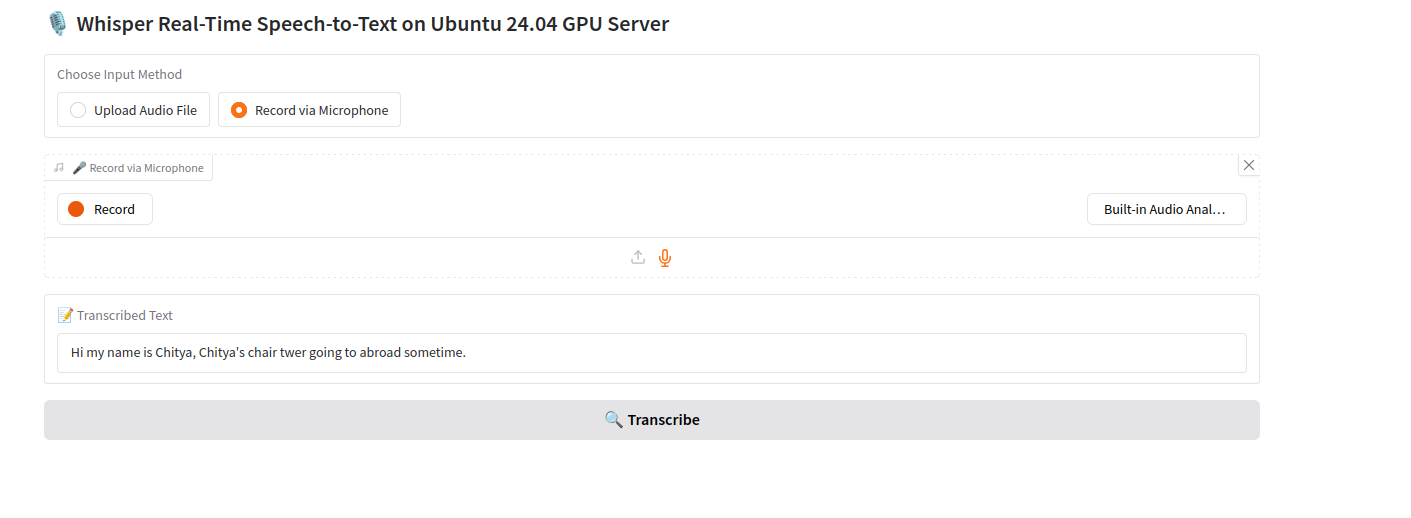Image resolution: width=1411 pixels, height=518 pixels.
Task: Click the music note icon in audio label
Action: (59, 168)
